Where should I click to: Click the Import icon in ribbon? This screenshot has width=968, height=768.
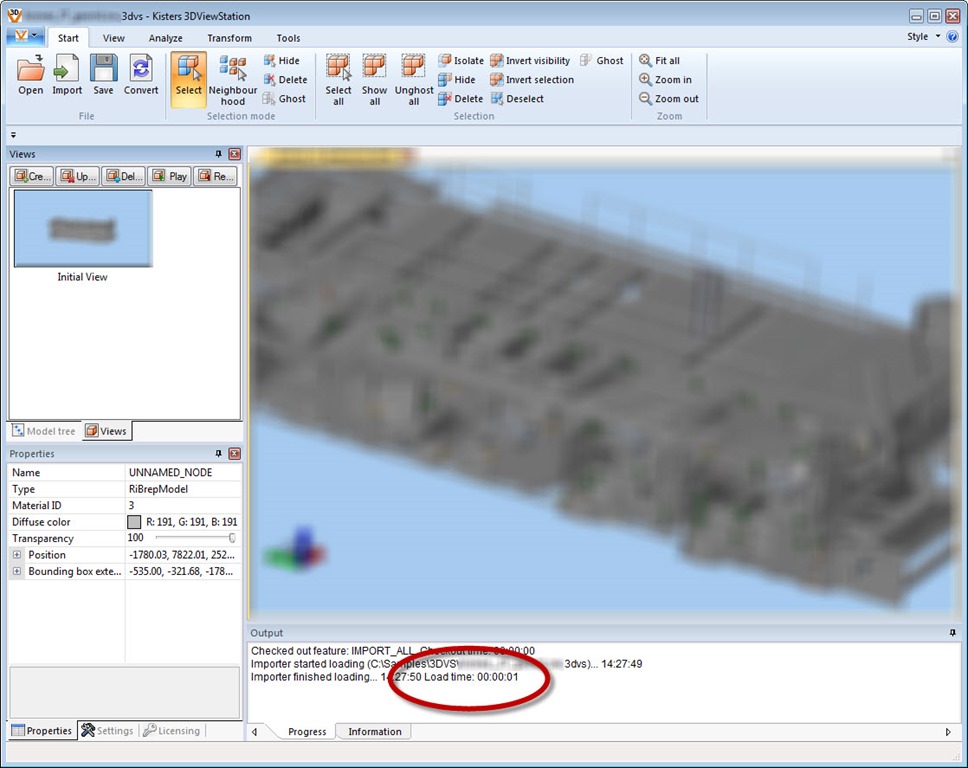click(x=67, y=76)
